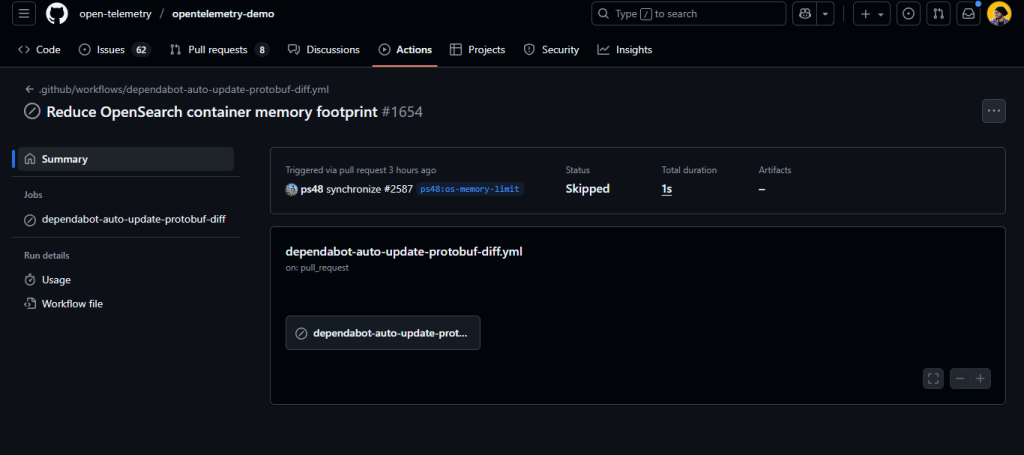This screenshot has width=1024, height=455.
Task: Open the notifications inbox icon
Action: tap(967, 14)
